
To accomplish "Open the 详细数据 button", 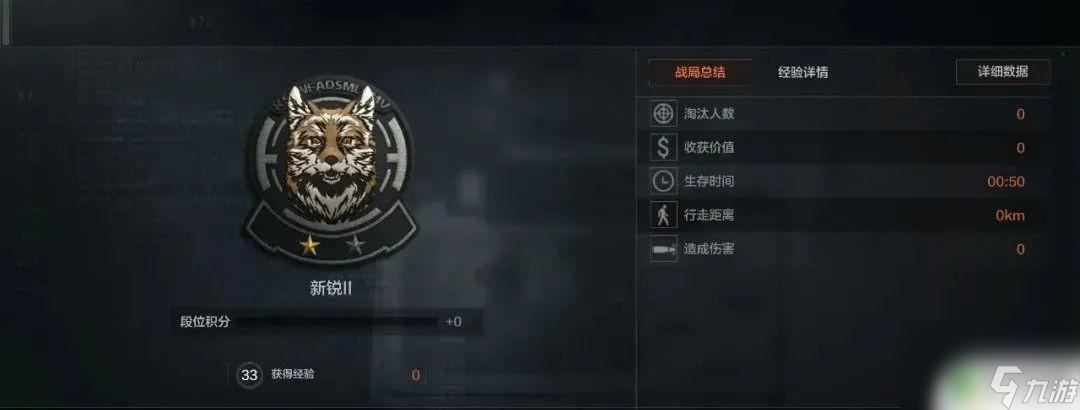I will point(1003,72).
